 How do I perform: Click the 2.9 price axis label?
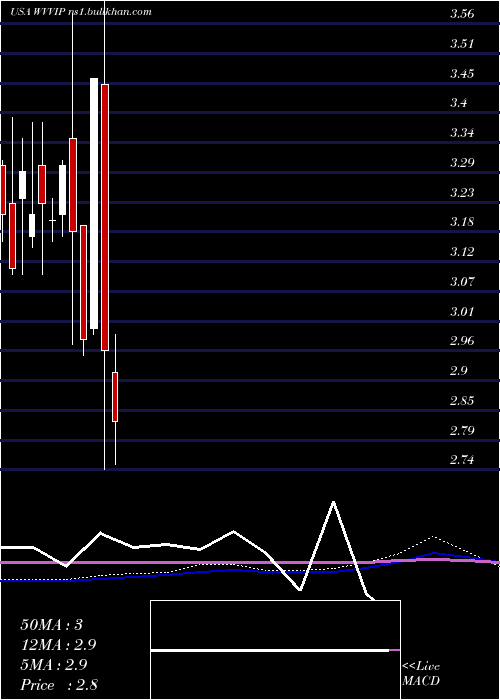click(458, 371)
